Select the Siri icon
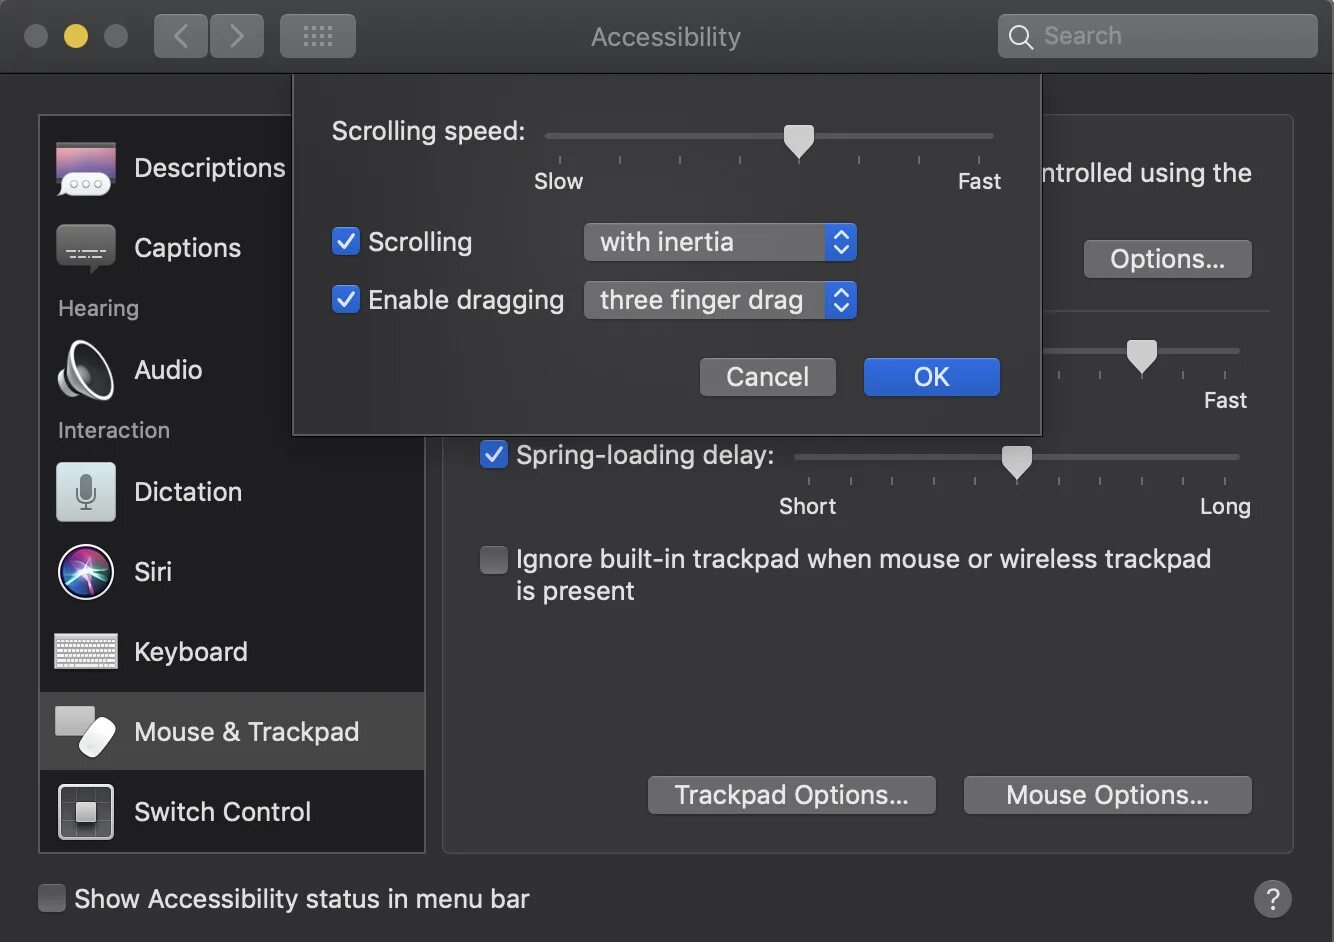The image size is (1334, 942). [86, 572]
